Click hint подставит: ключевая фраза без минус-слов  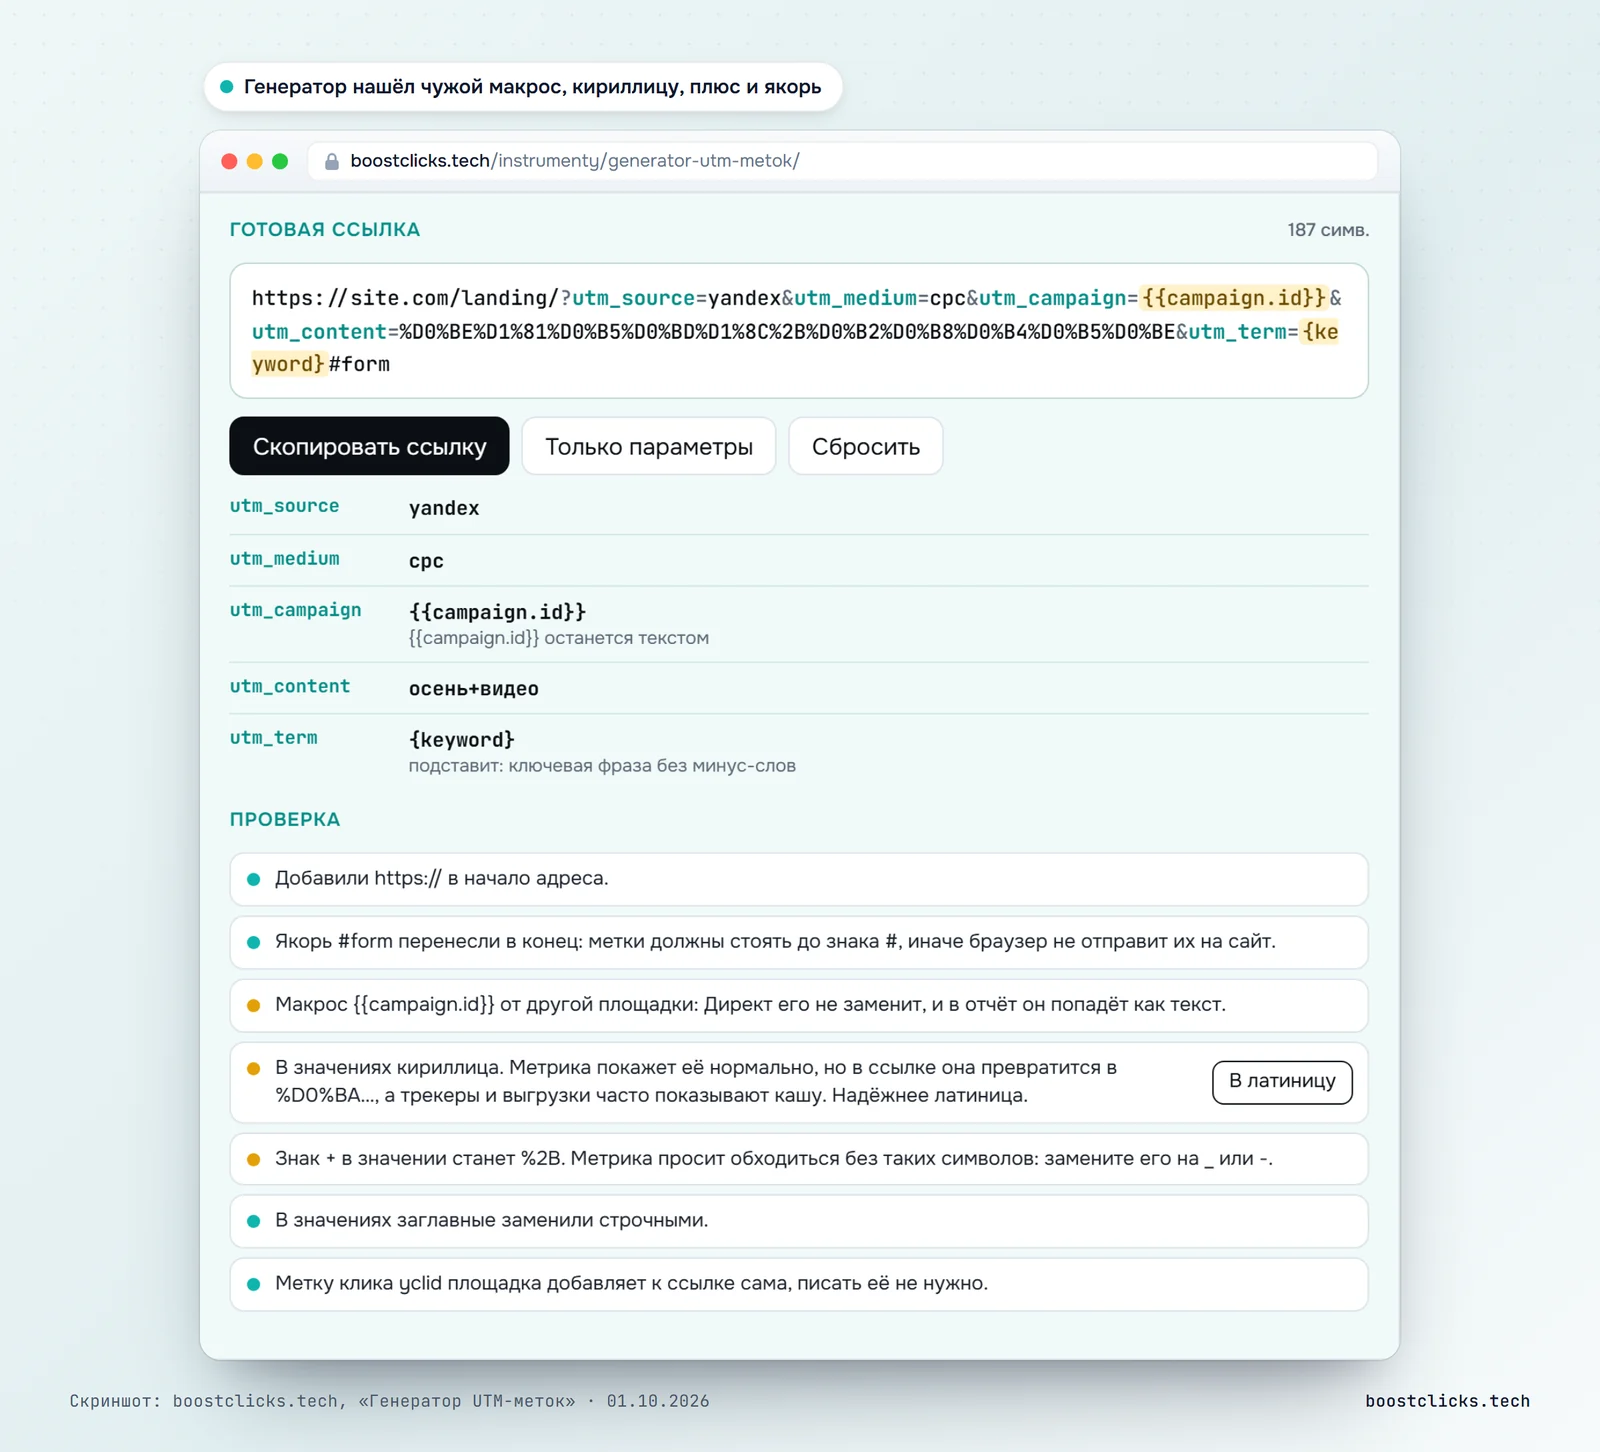point(602,766)
